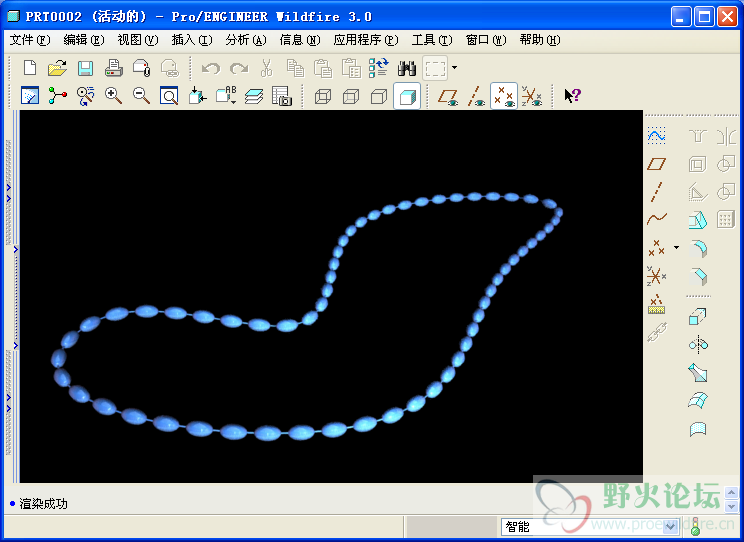Click the Sketch tool icon
Screen dimensions: 744x542
[x=657, y=136]
